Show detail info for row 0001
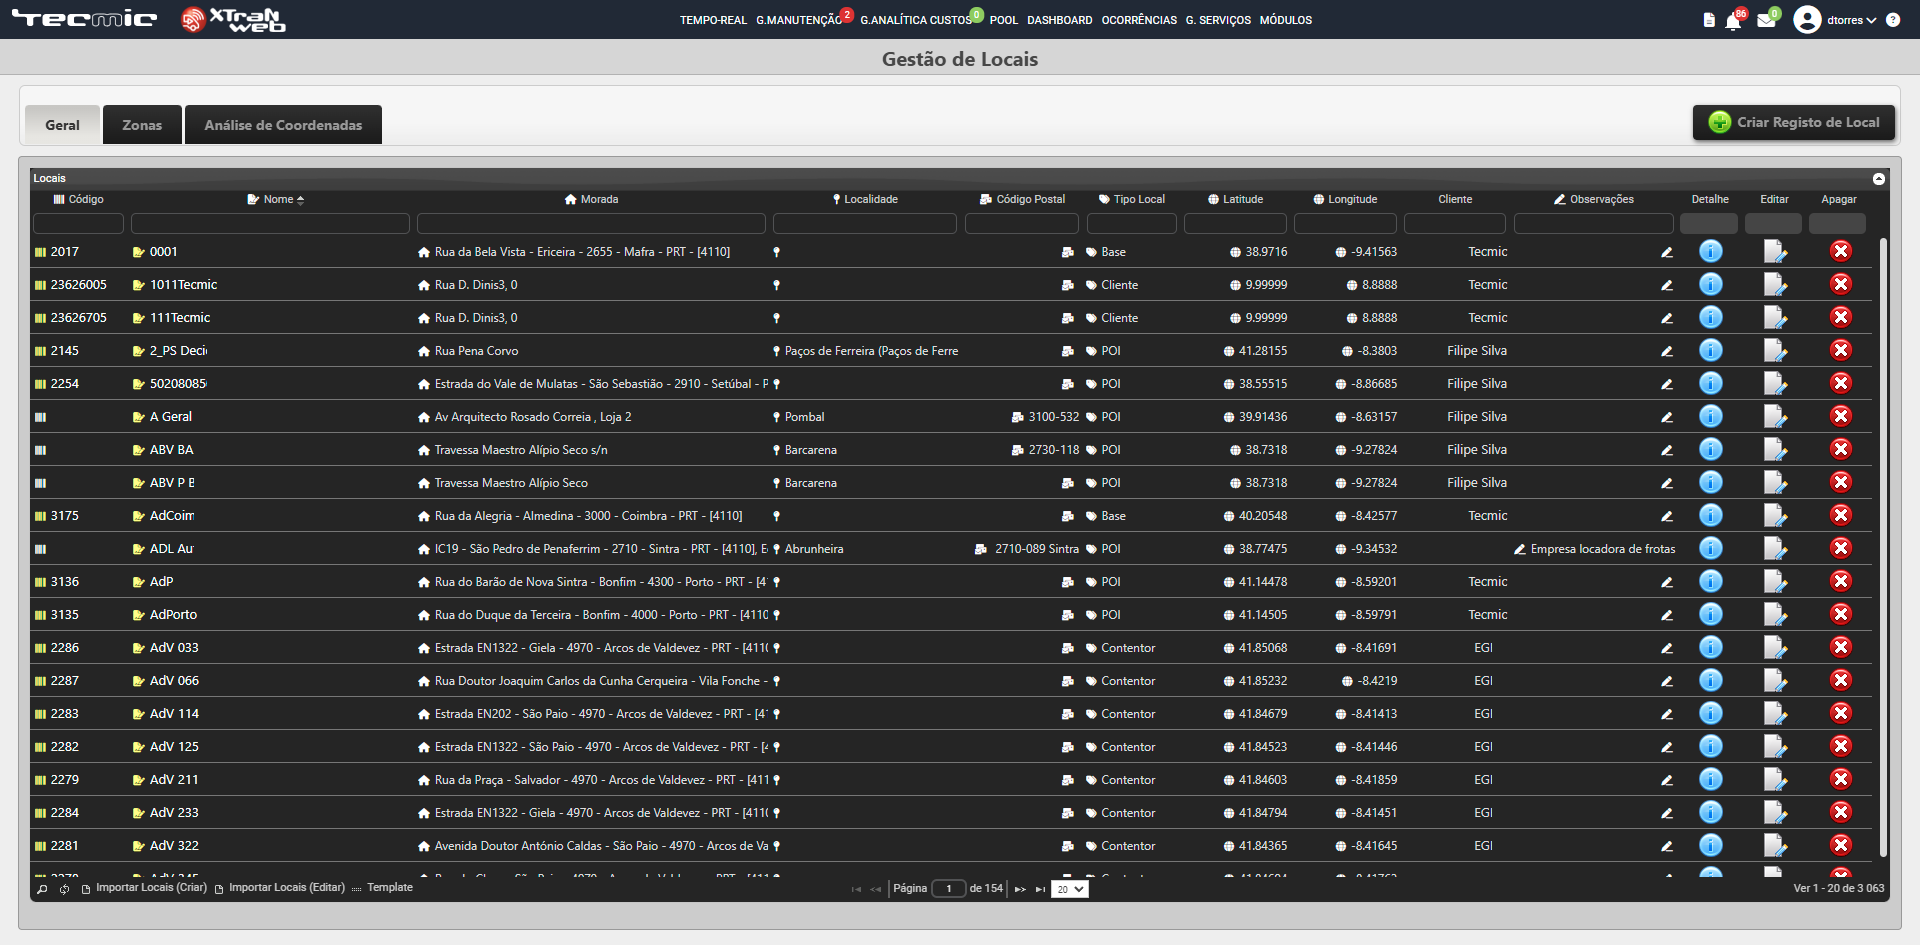The image size is (1920, 945). [x=1711, y=251]
